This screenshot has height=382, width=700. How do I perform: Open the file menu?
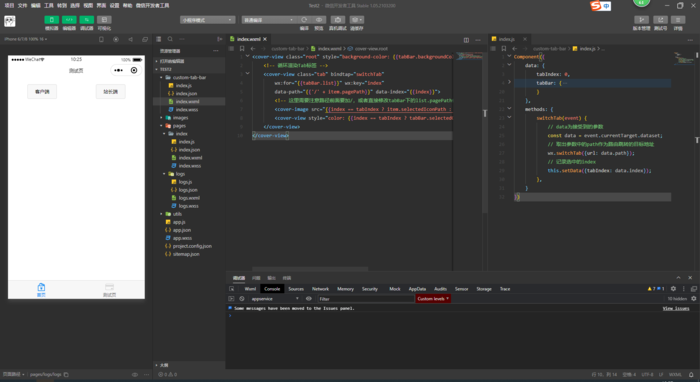(x=22, y=5)
